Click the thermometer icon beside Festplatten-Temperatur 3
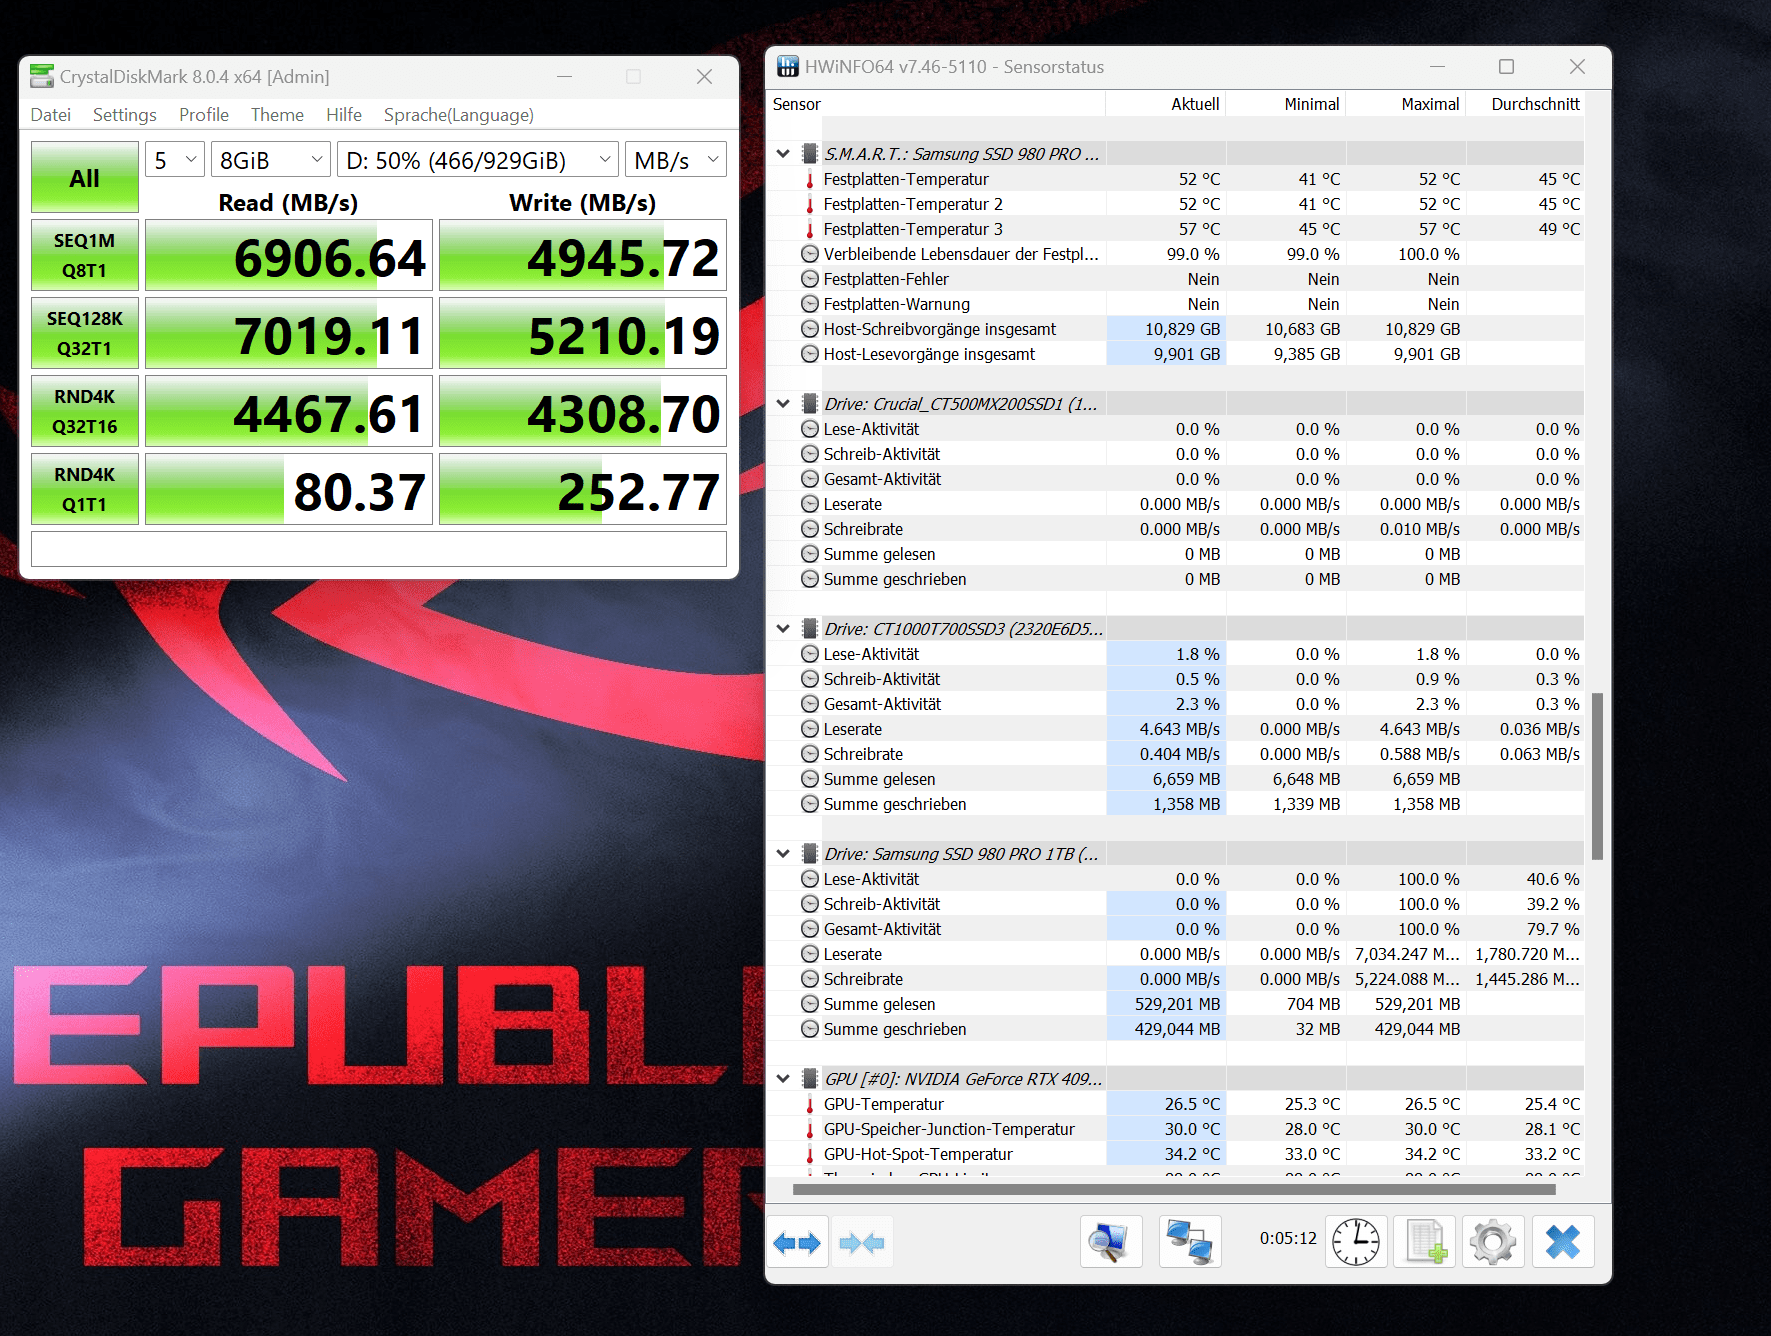This screenshot has width=1771, height=1336. 810,229
